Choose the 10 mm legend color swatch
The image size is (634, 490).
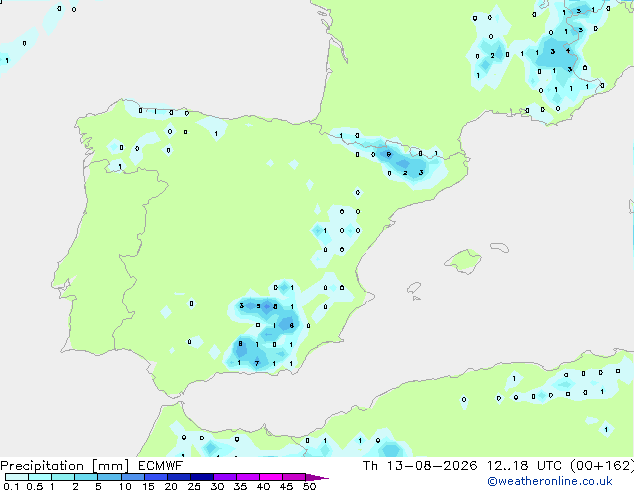click(132, 477)
